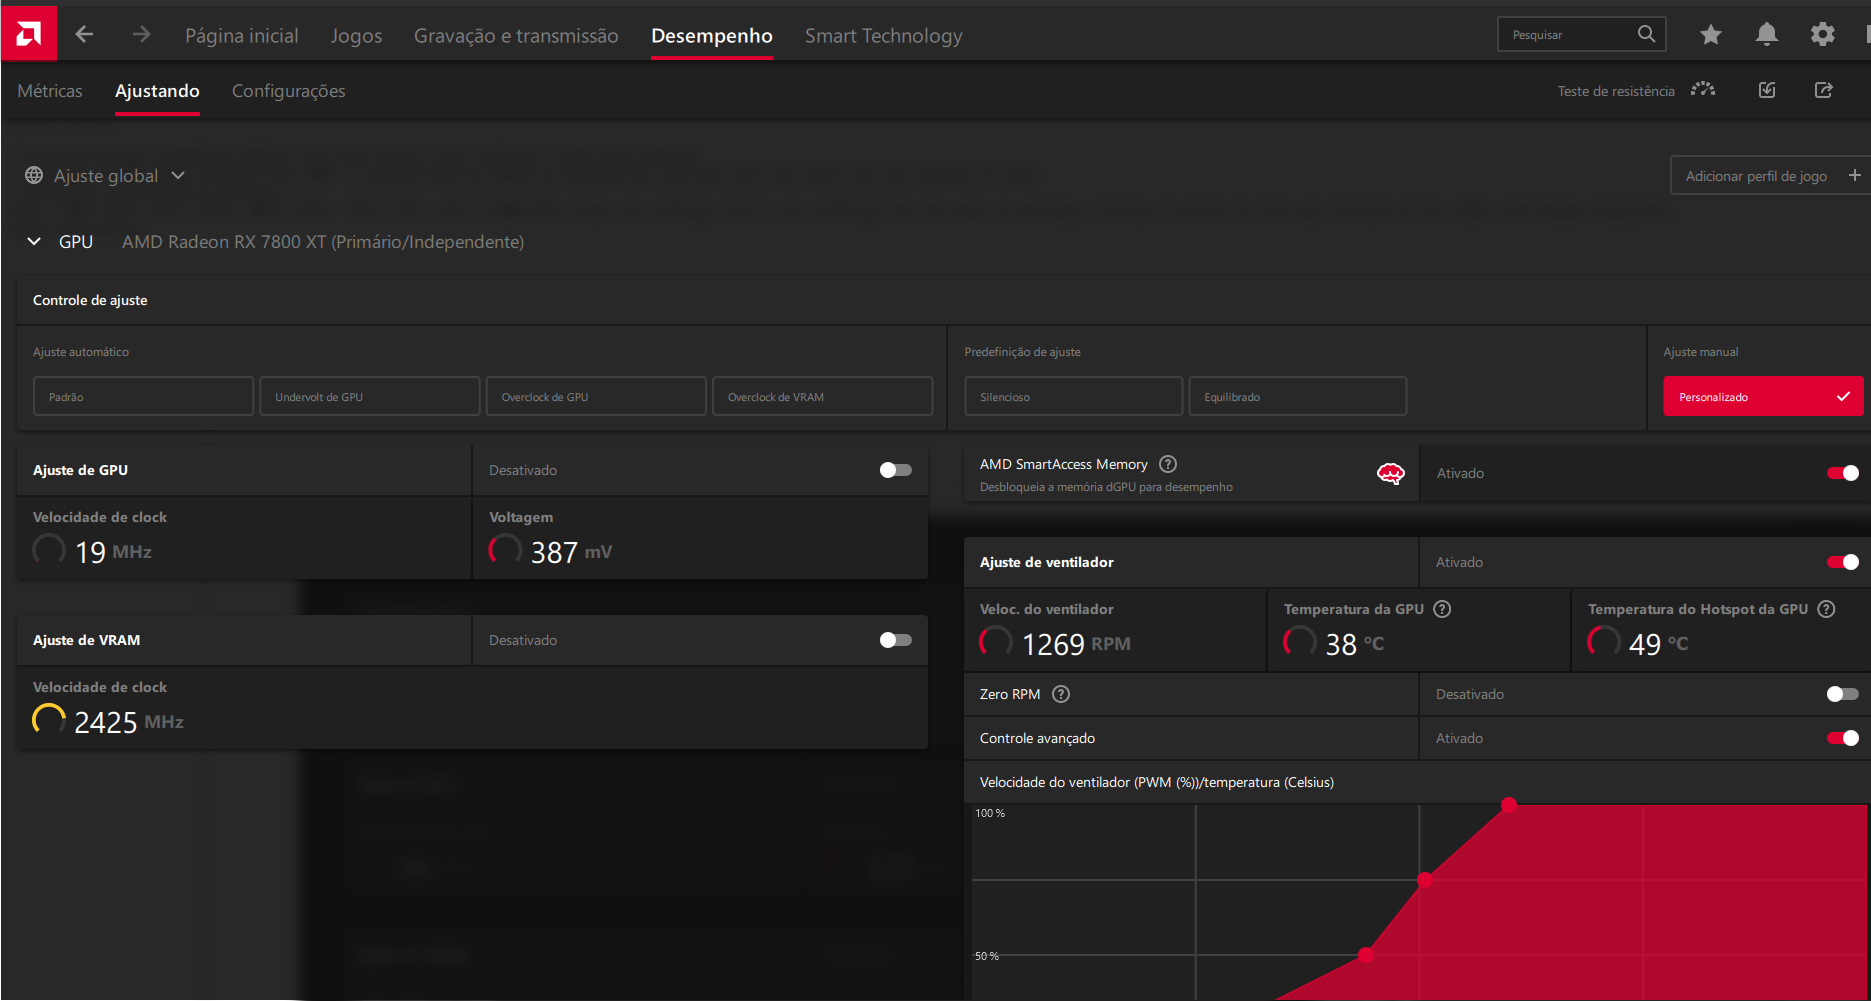
Task: Click the fan curve point at 50%
Action: click(x=1366, y=955)
